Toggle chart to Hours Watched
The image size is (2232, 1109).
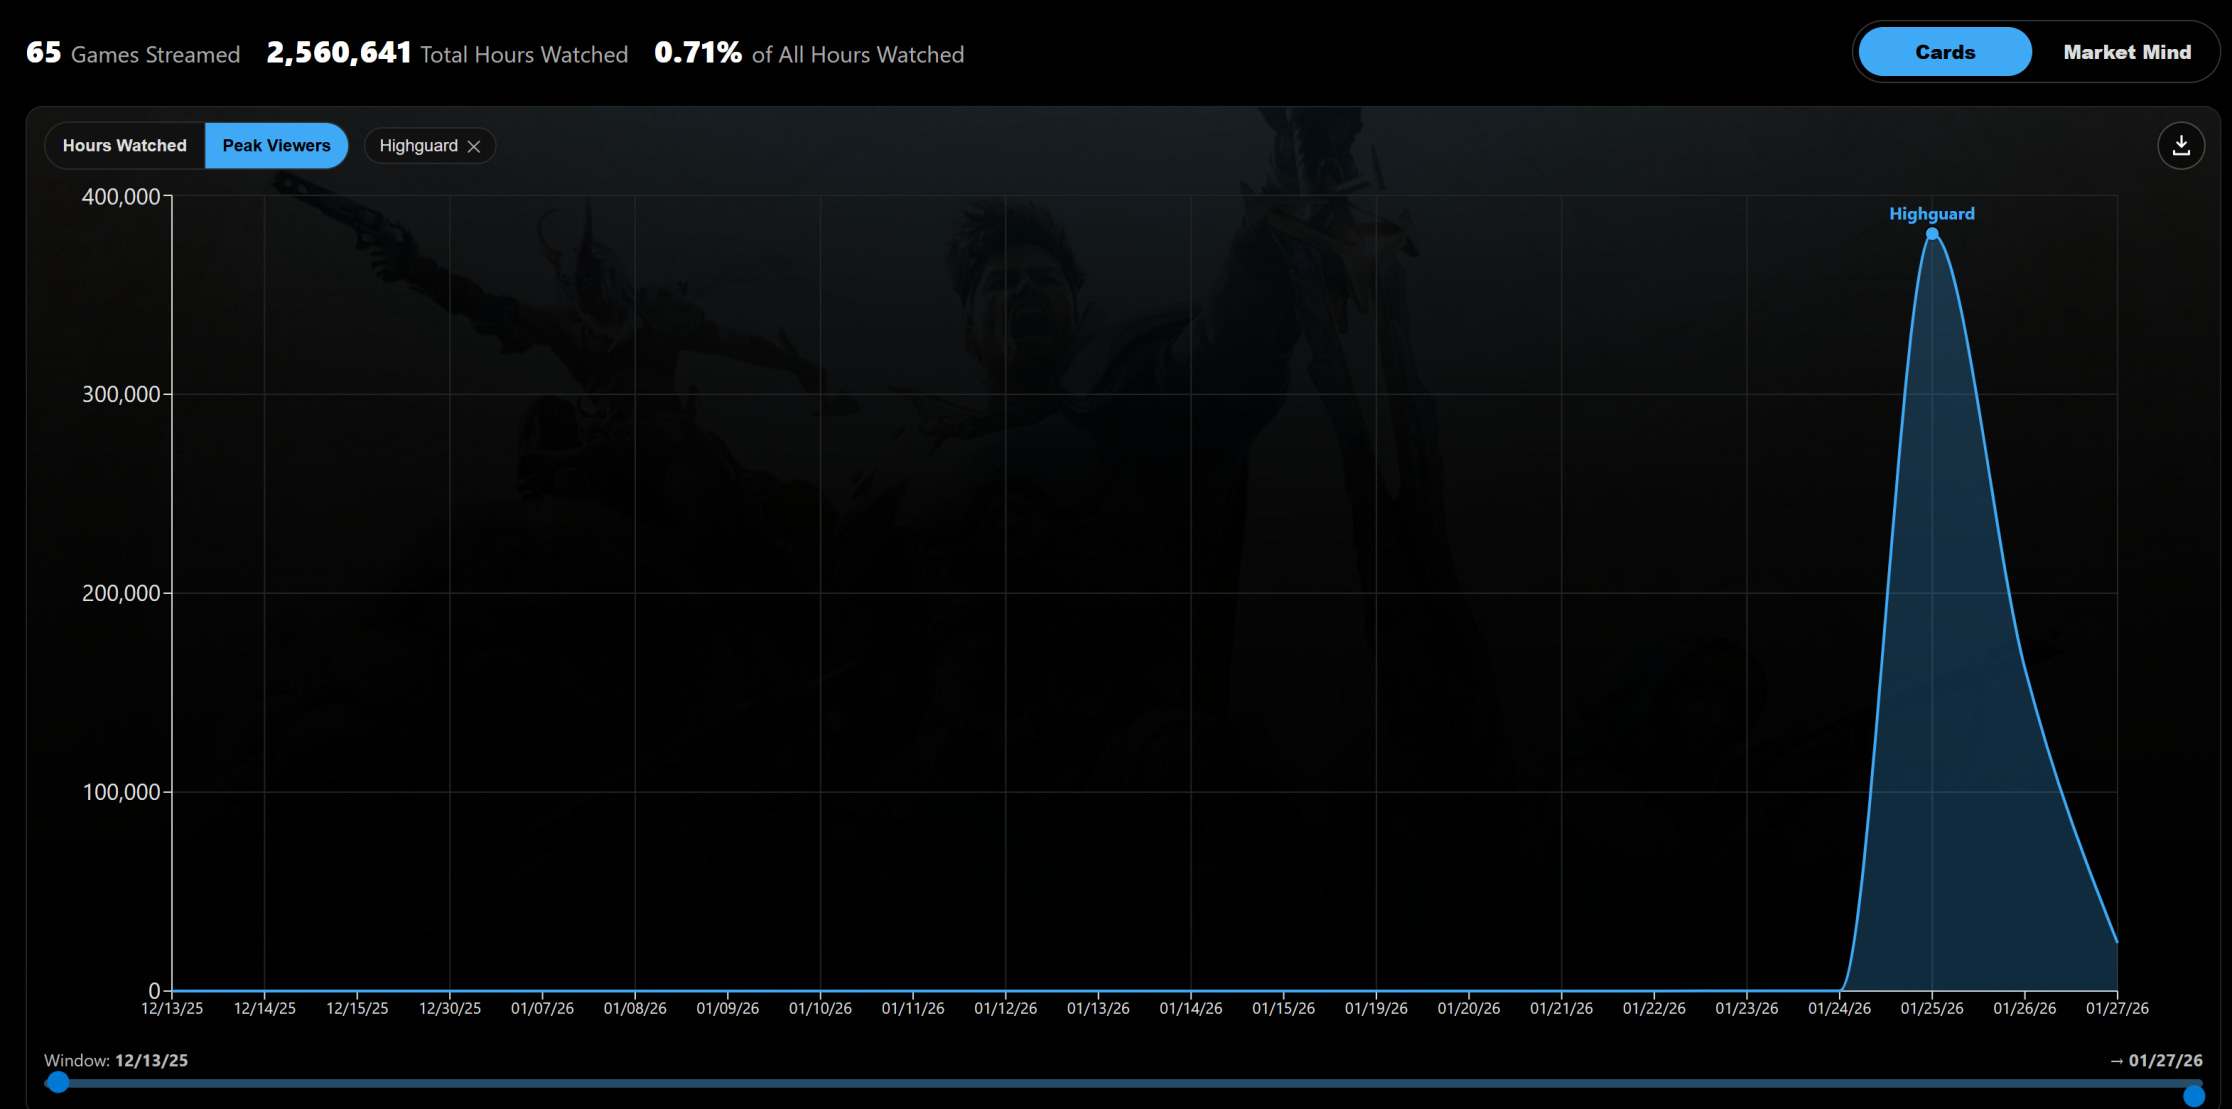coord(125,146)
